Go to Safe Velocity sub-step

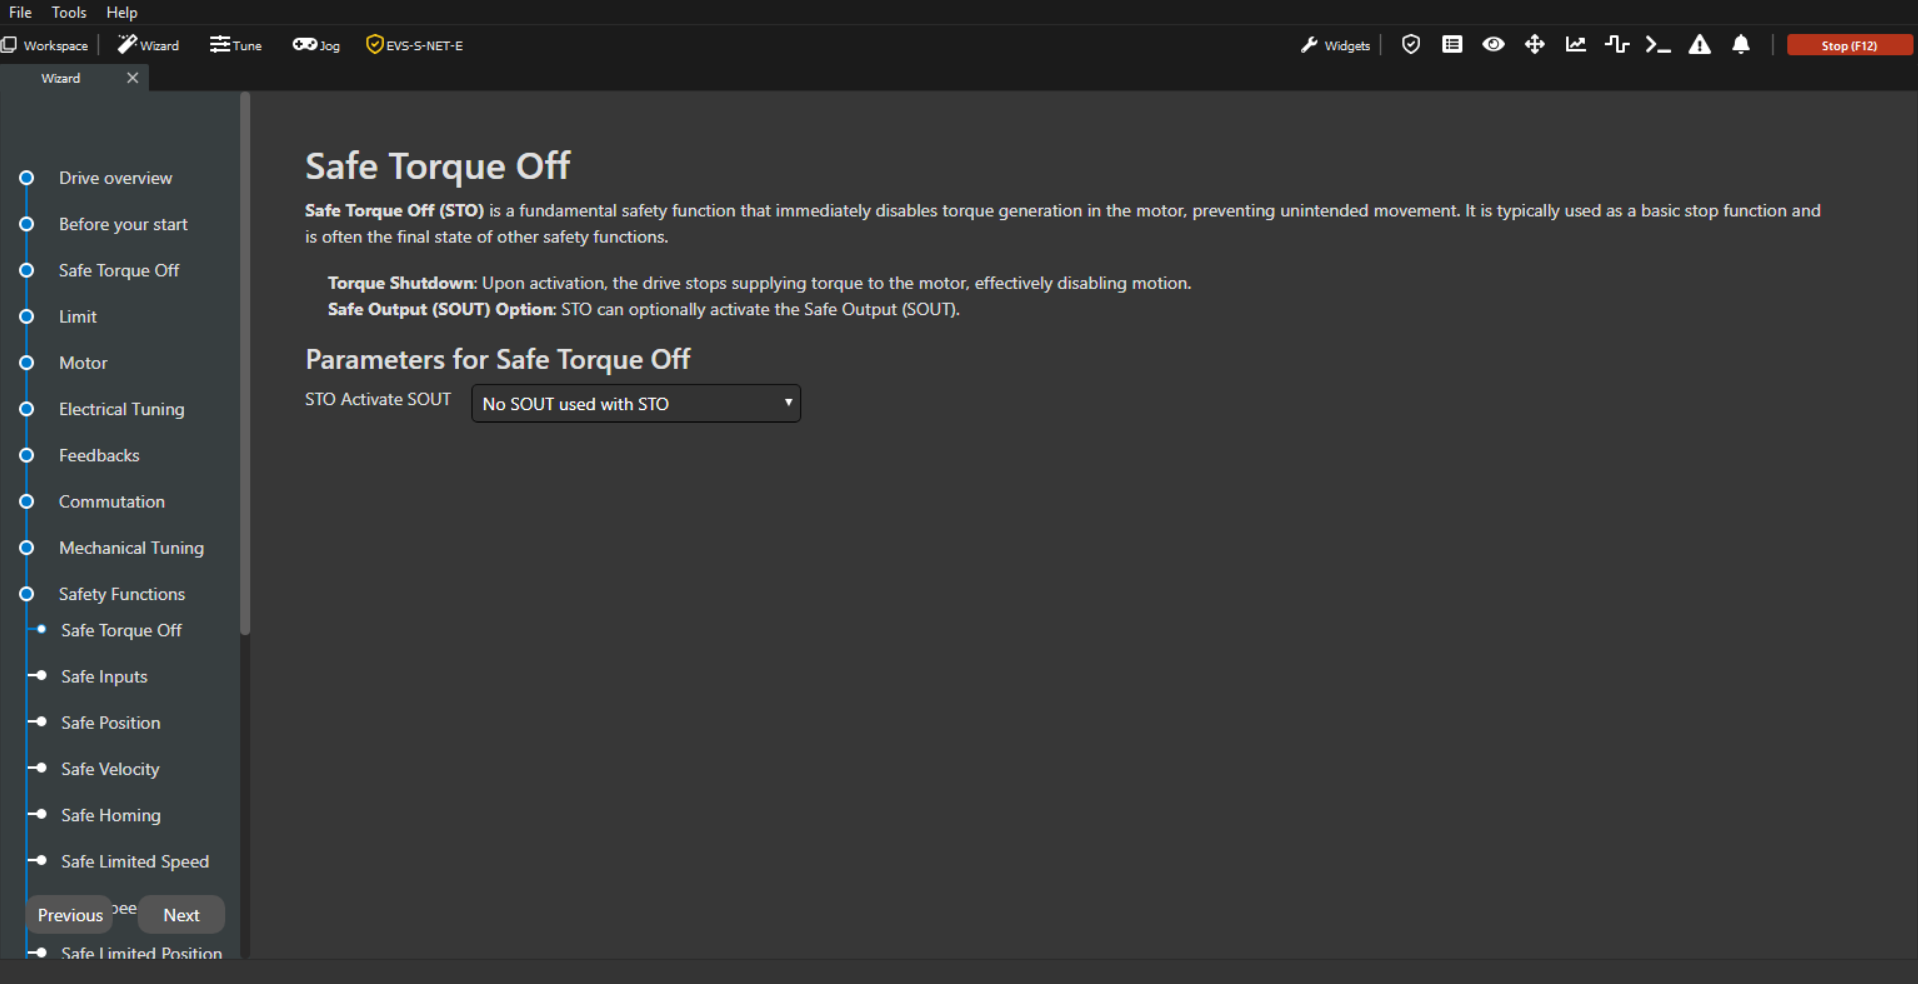pyautogui.click(x=110, y=769)
